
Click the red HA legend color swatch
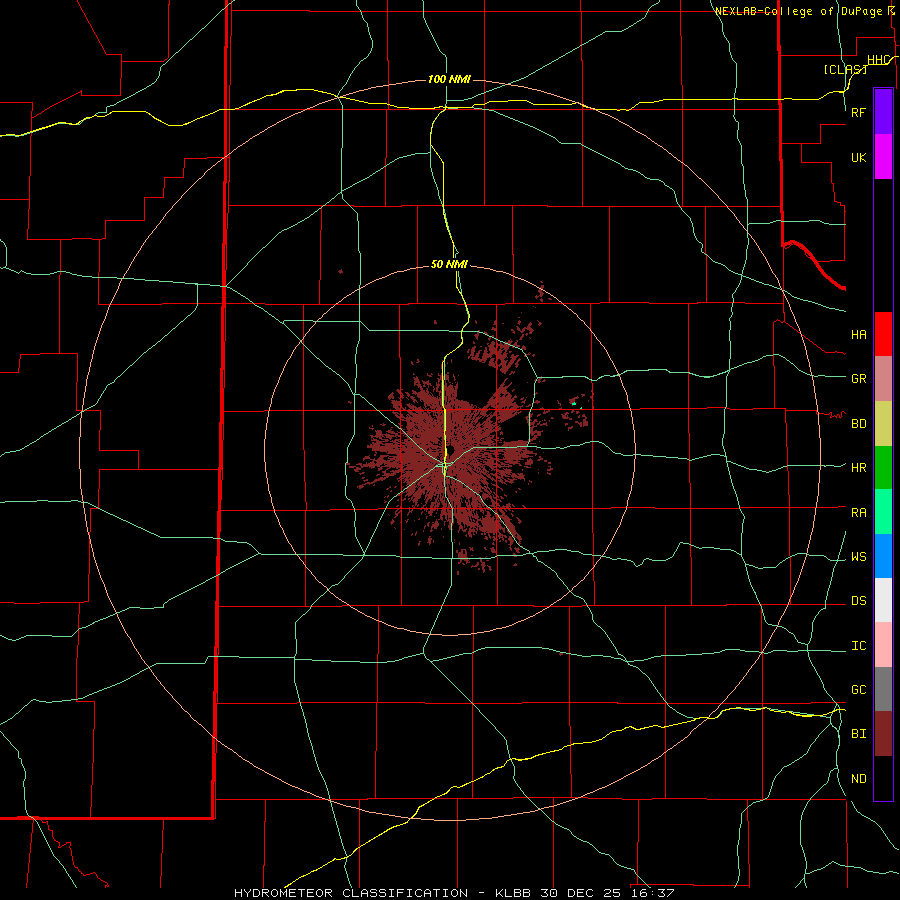[x=883, y=334]
